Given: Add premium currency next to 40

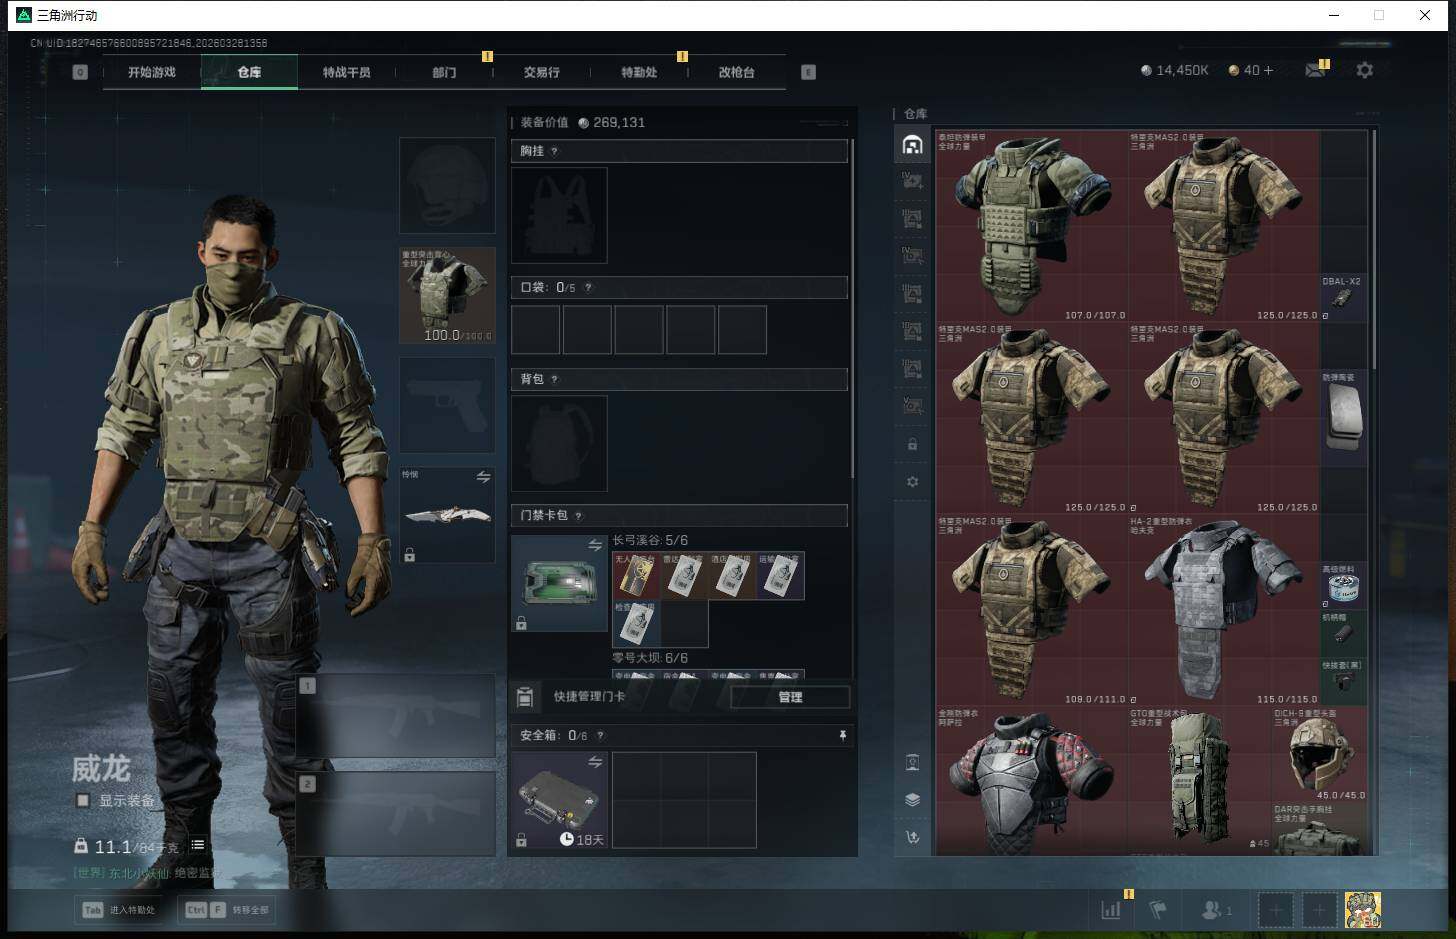Looking at the screenshot, I should pyautogui.click(x=1268, y=70).
